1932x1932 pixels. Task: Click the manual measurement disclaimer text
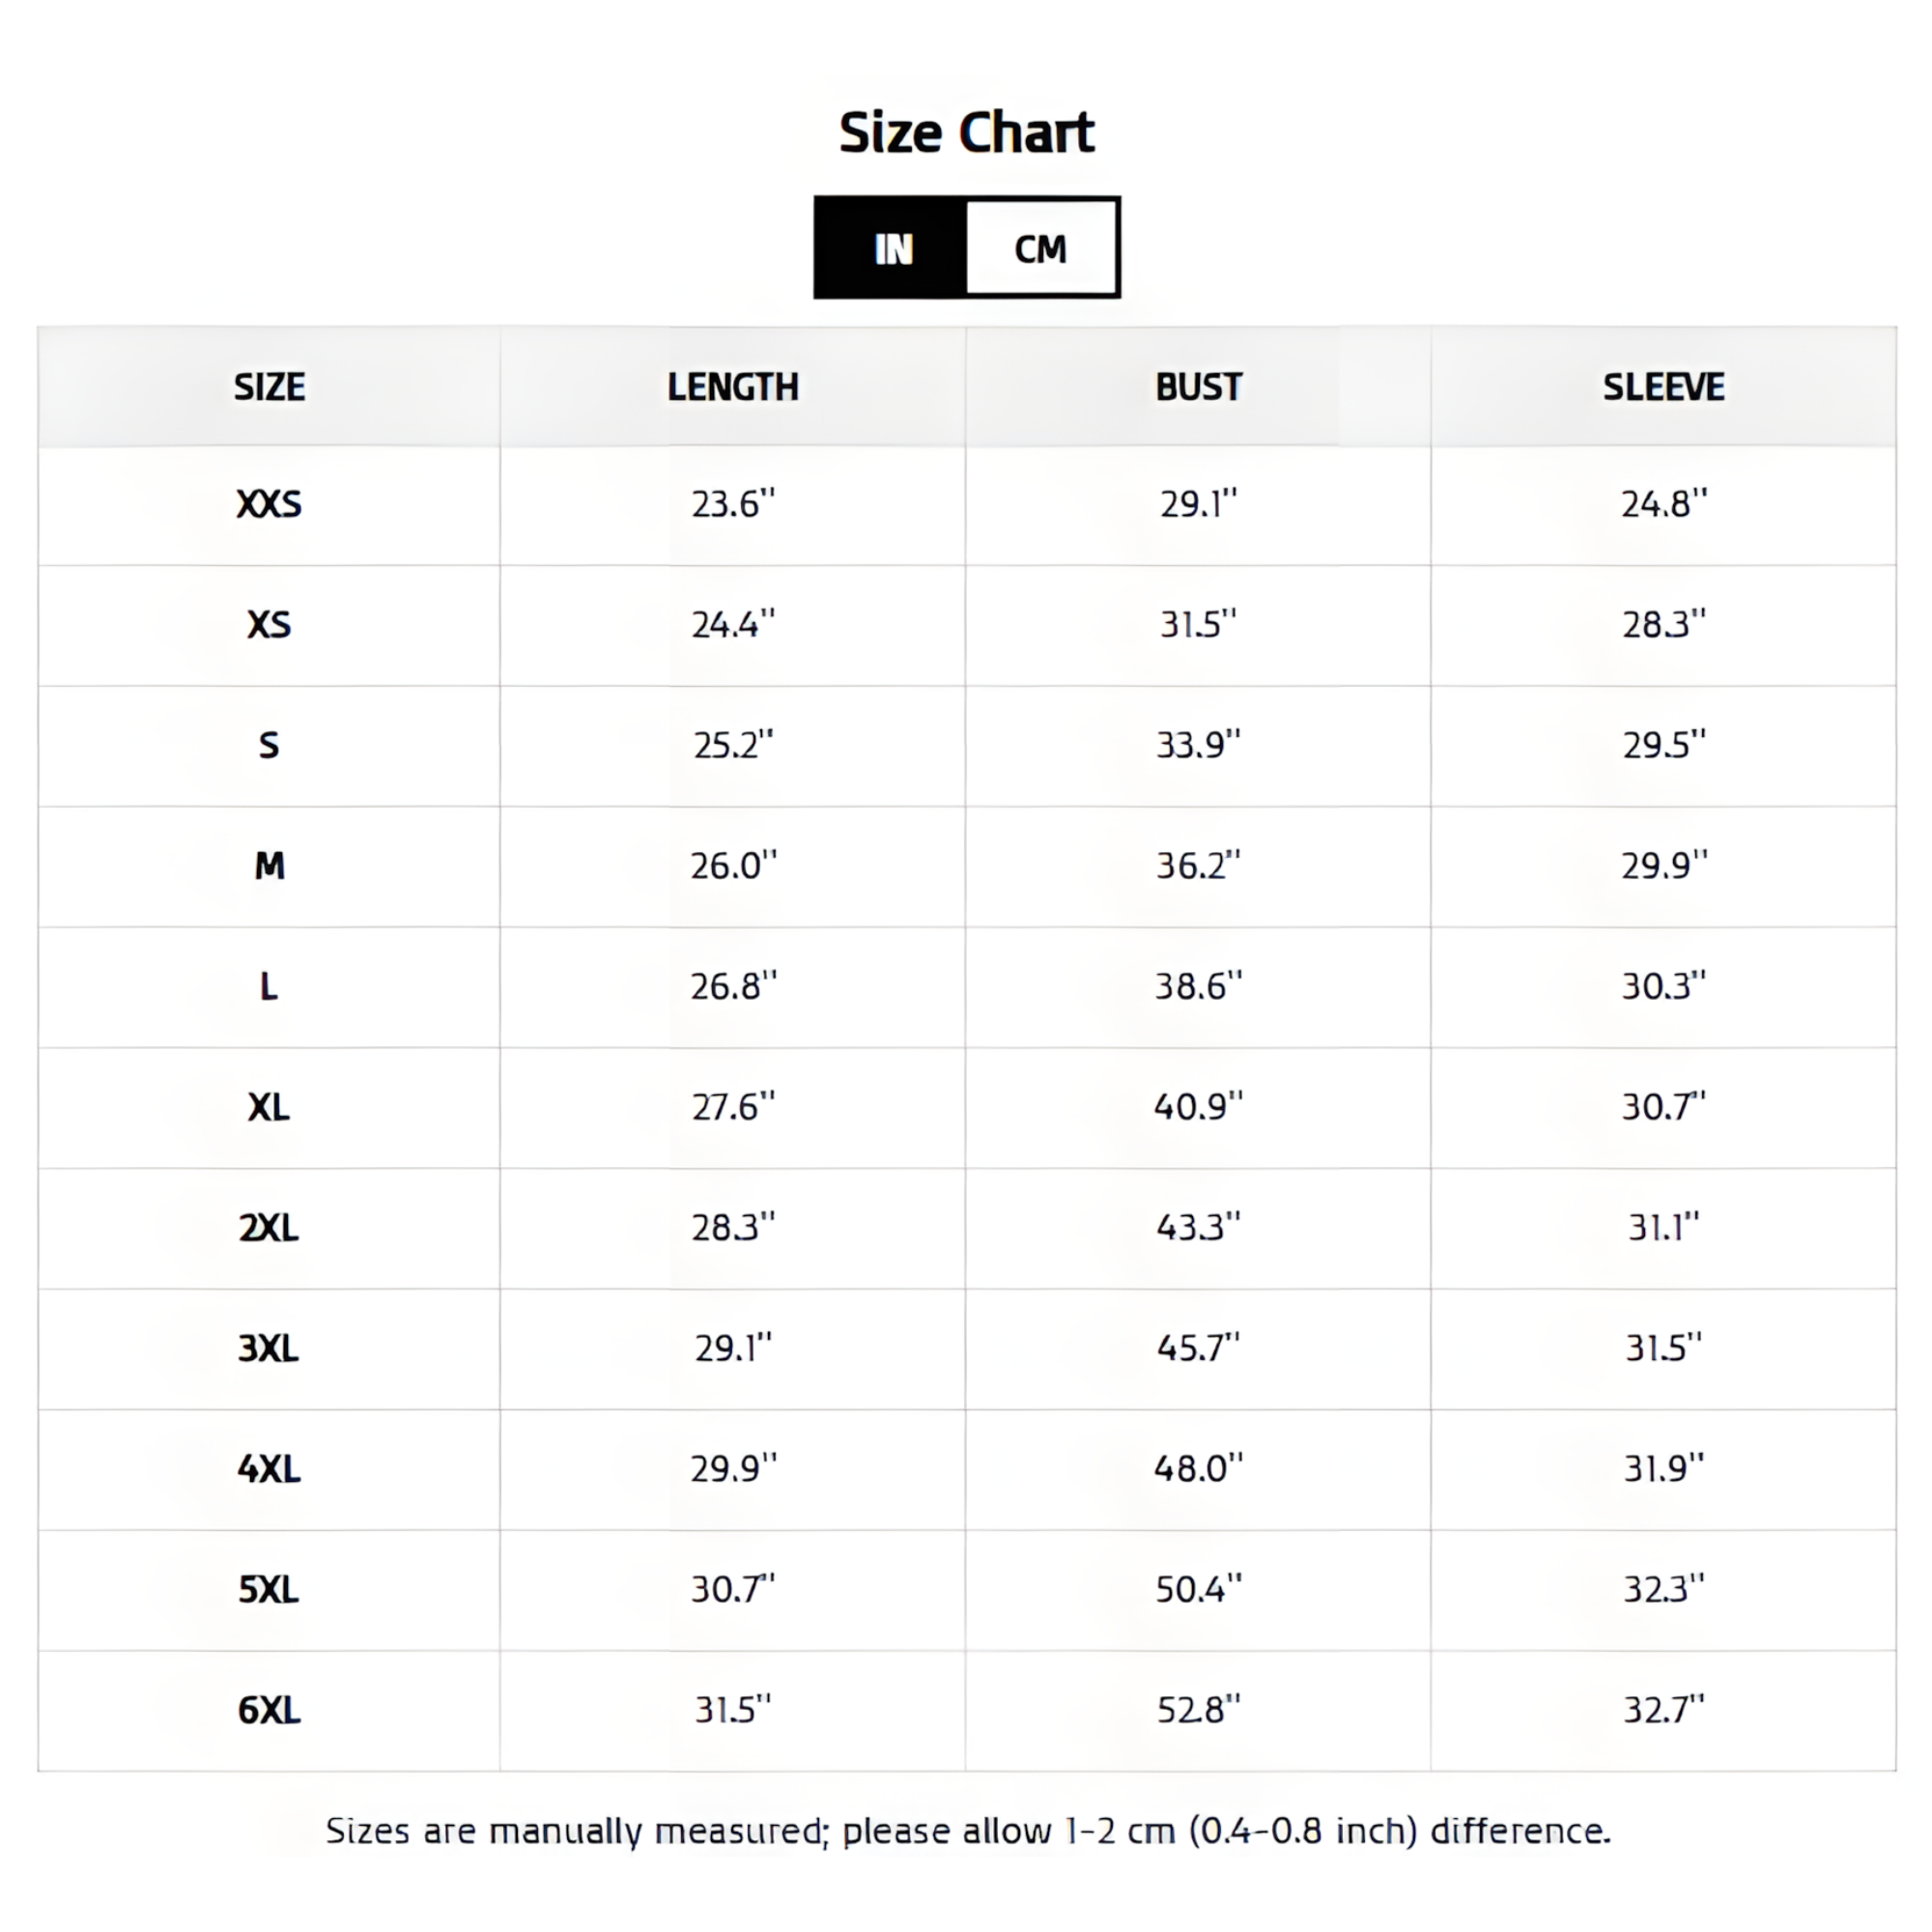967,1831
